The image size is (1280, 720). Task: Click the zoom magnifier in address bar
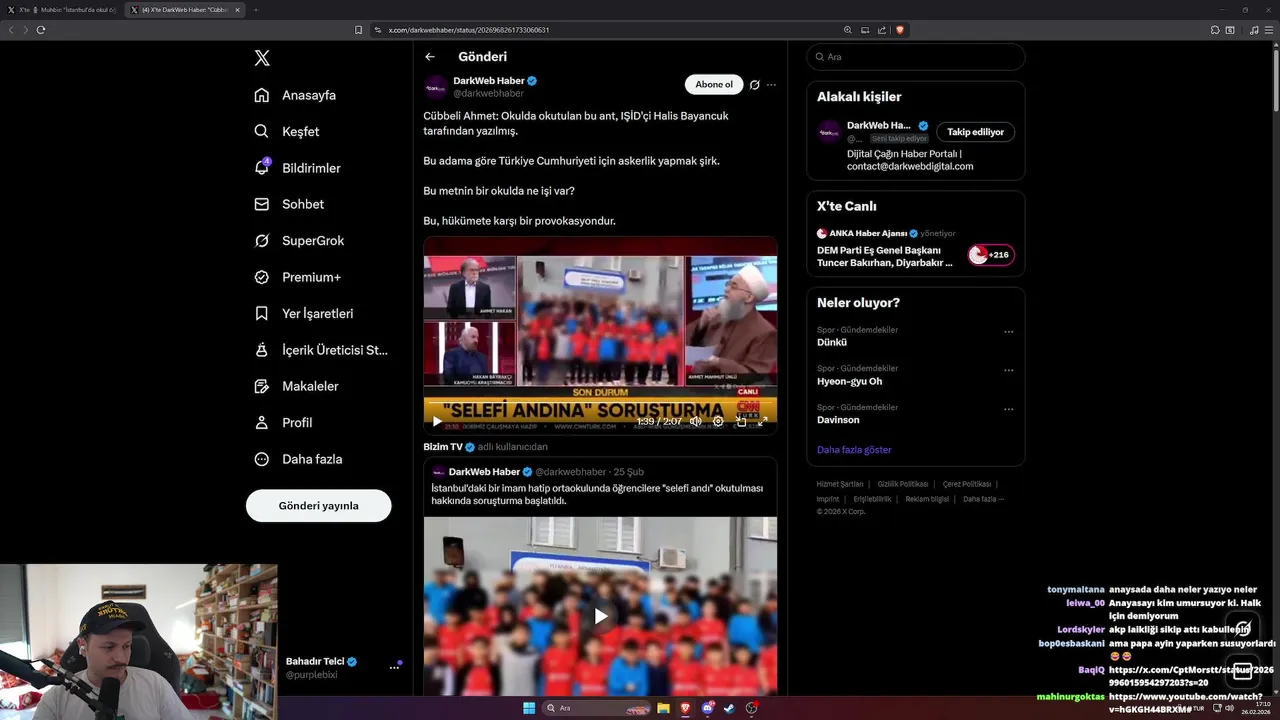(x=848, y=30)
